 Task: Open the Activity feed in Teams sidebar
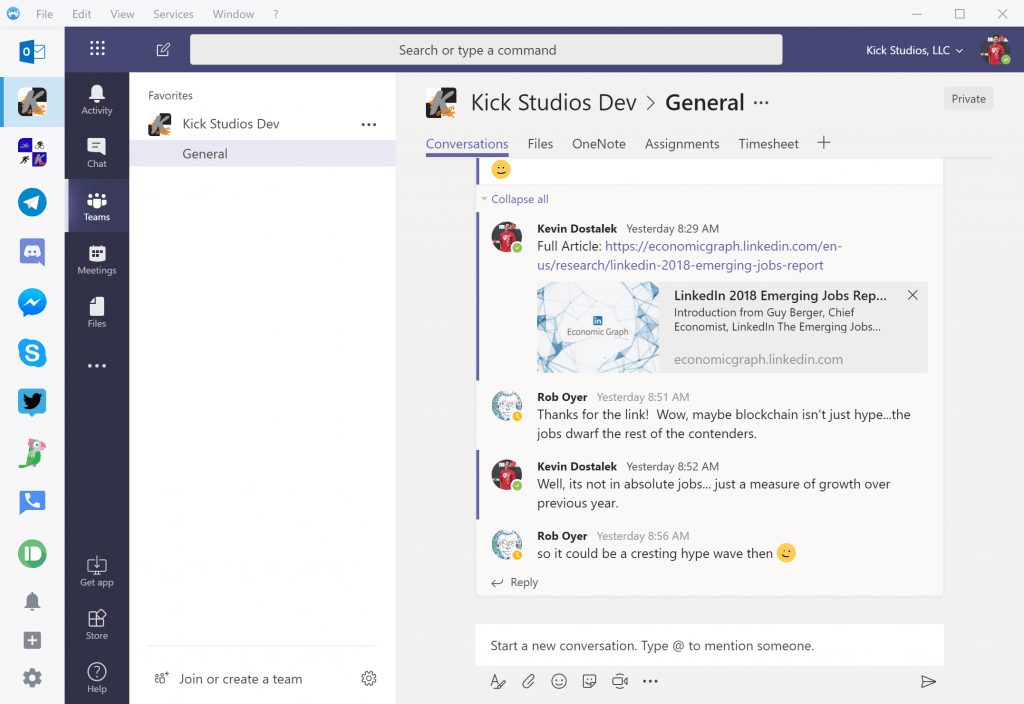pos(97,99)
